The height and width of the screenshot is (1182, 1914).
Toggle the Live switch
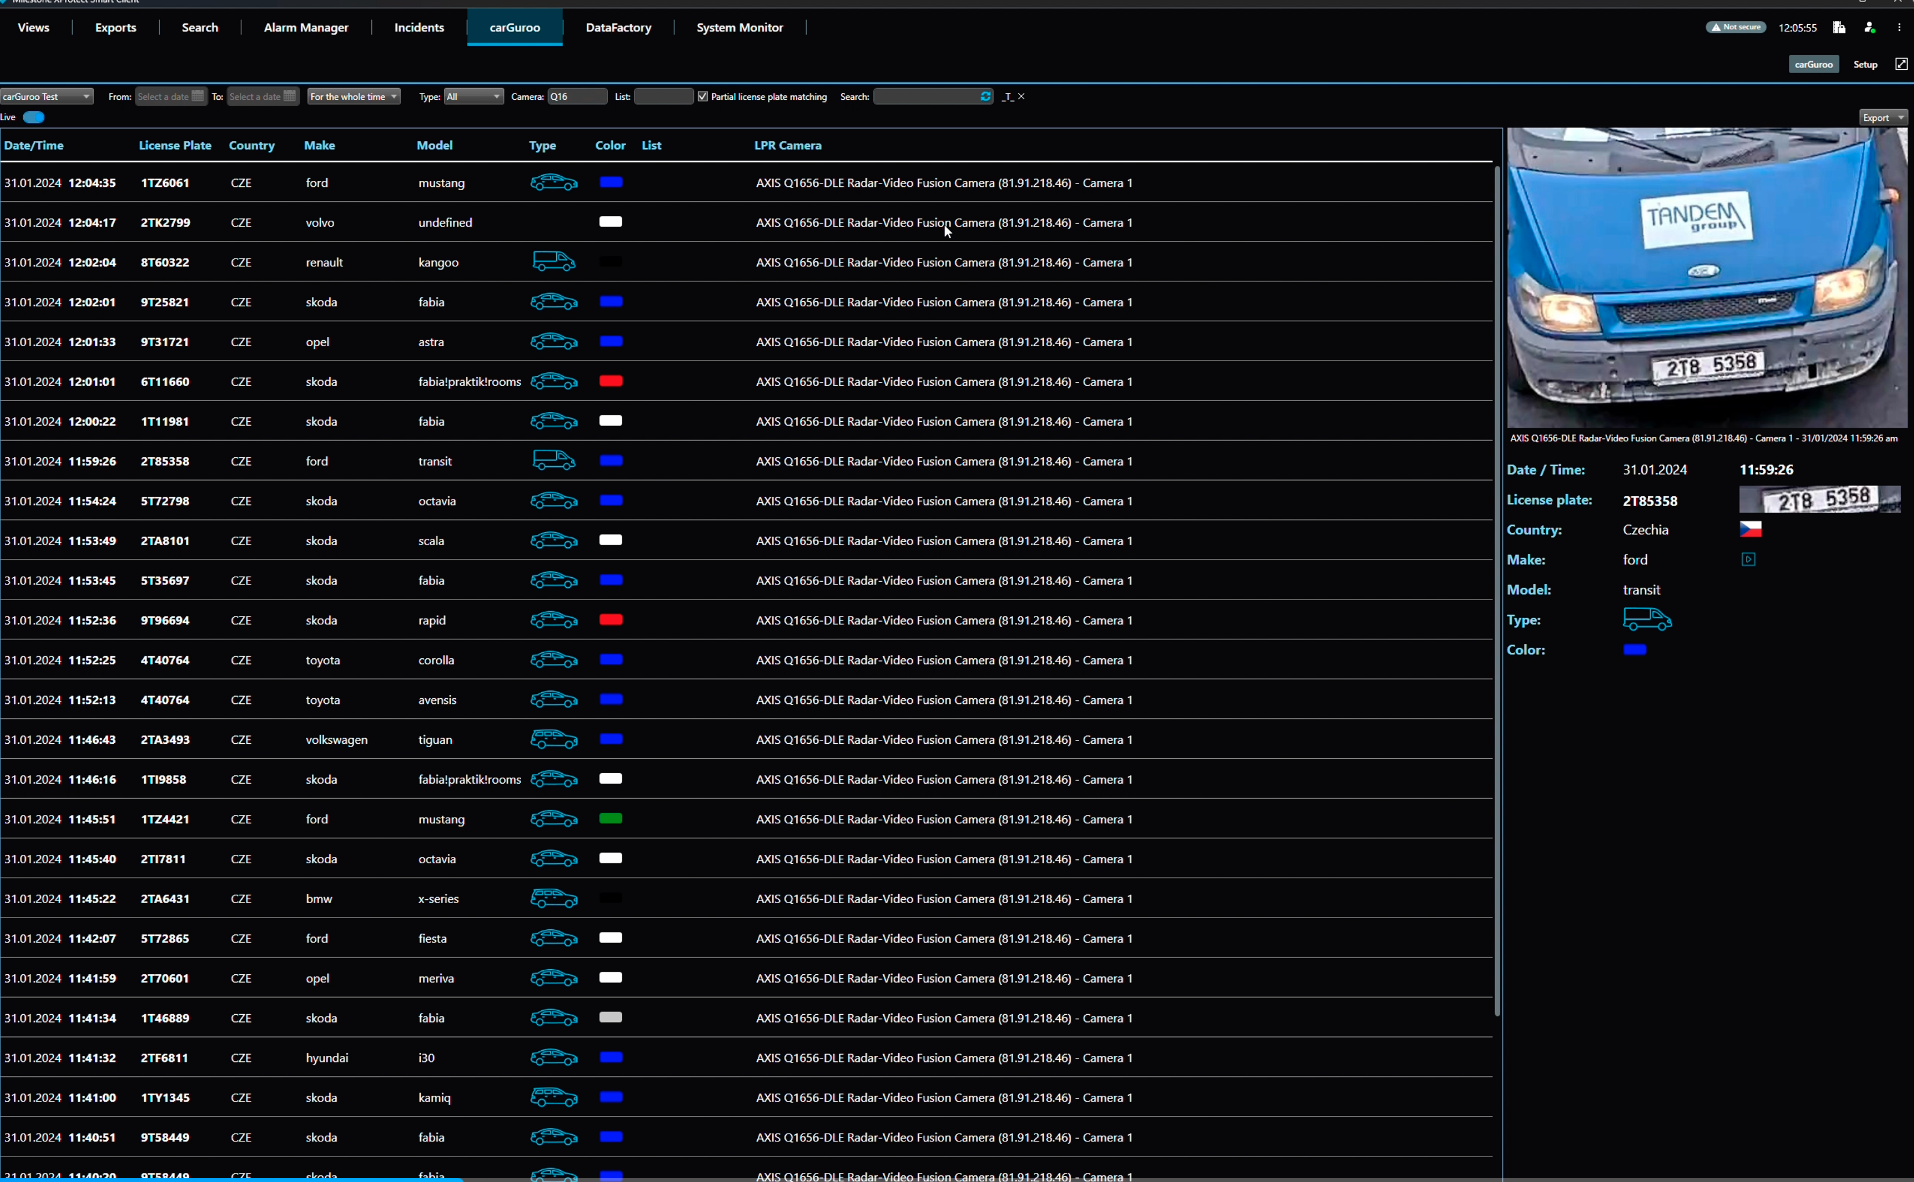[34, 117]
